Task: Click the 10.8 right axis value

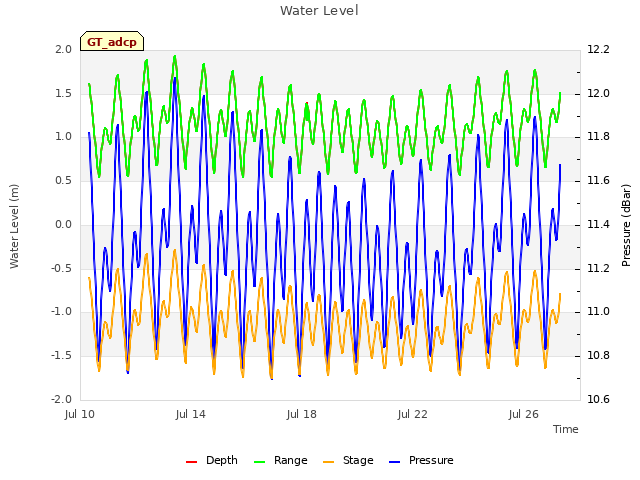Action: tap(598, 356)
